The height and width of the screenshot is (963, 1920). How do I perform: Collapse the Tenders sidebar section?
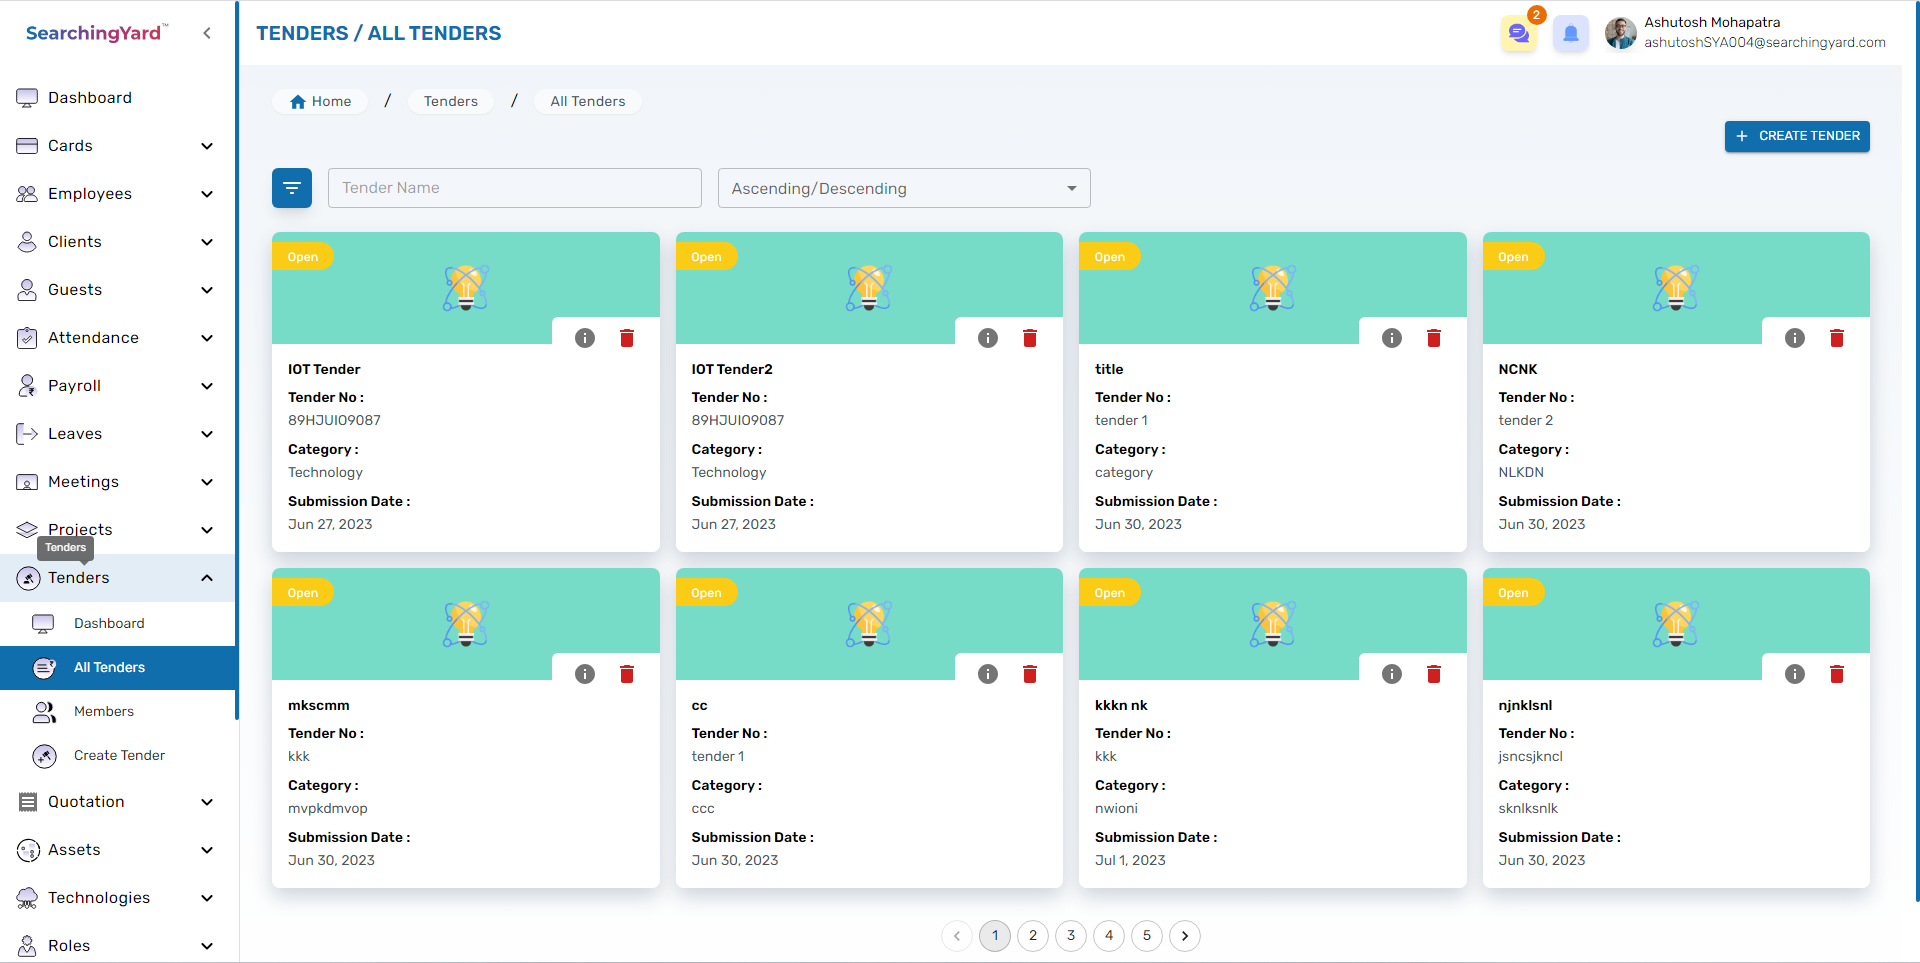coord(206,578)
